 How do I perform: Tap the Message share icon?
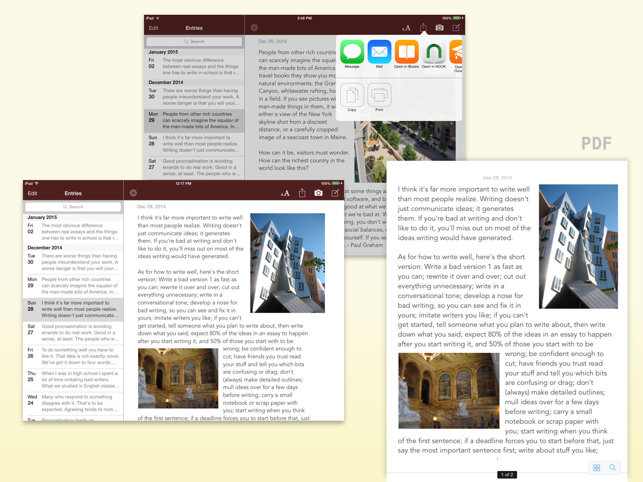[352, 52]
